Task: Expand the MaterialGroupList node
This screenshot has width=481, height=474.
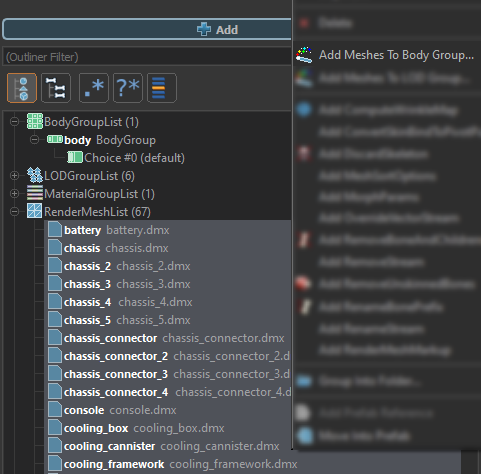Action: (x=14, y=194)
